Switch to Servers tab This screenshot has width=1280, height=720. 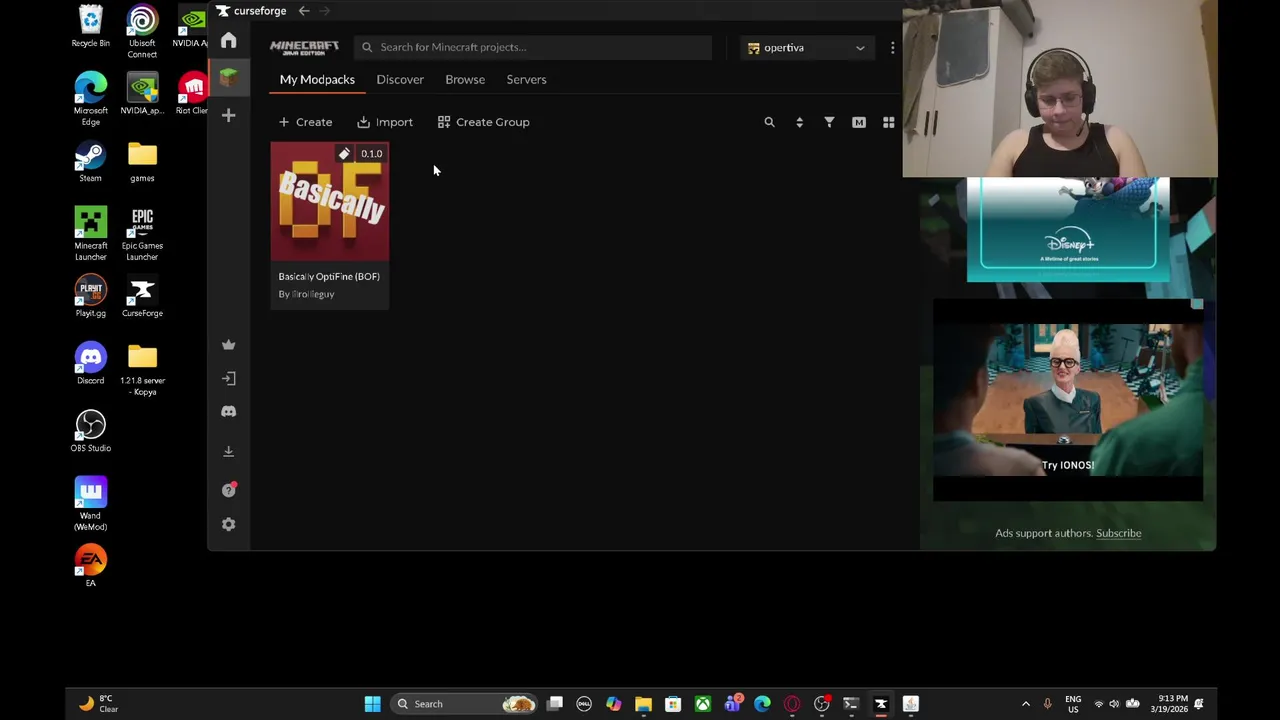pos(526,79)
